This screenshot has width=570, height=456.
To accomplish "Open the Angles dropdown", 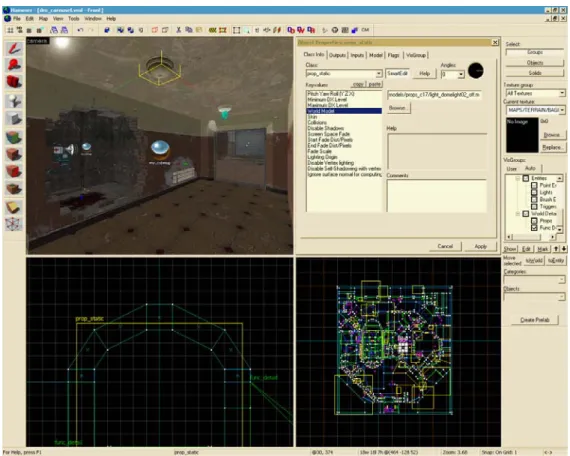I will tap(461, 75).
